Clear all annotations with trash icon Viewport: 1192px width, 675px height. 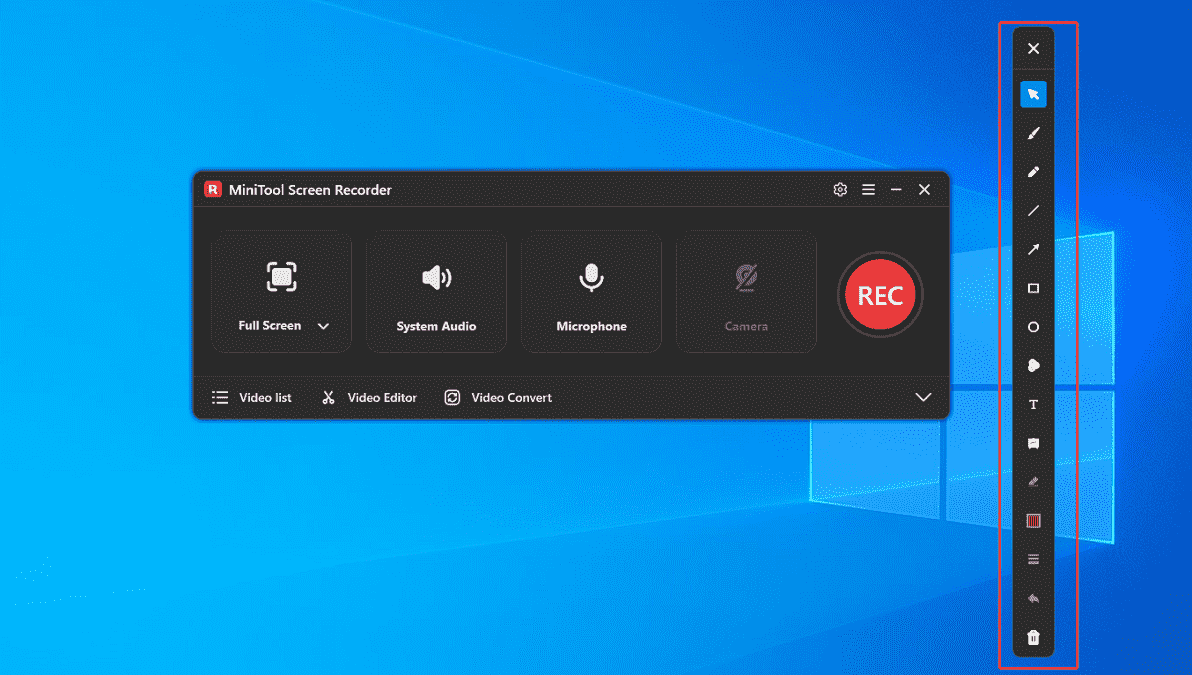1033,636
